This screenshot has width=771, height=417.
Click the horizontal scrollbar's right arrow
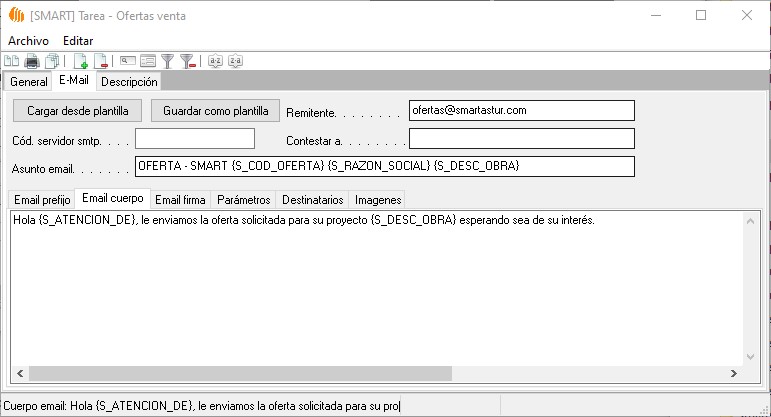[734, 373]
